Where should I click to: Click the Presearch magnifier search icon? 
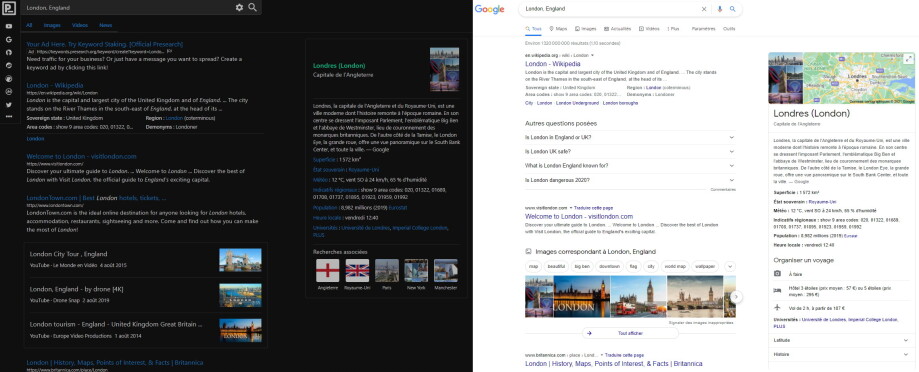tap(252, 8)
